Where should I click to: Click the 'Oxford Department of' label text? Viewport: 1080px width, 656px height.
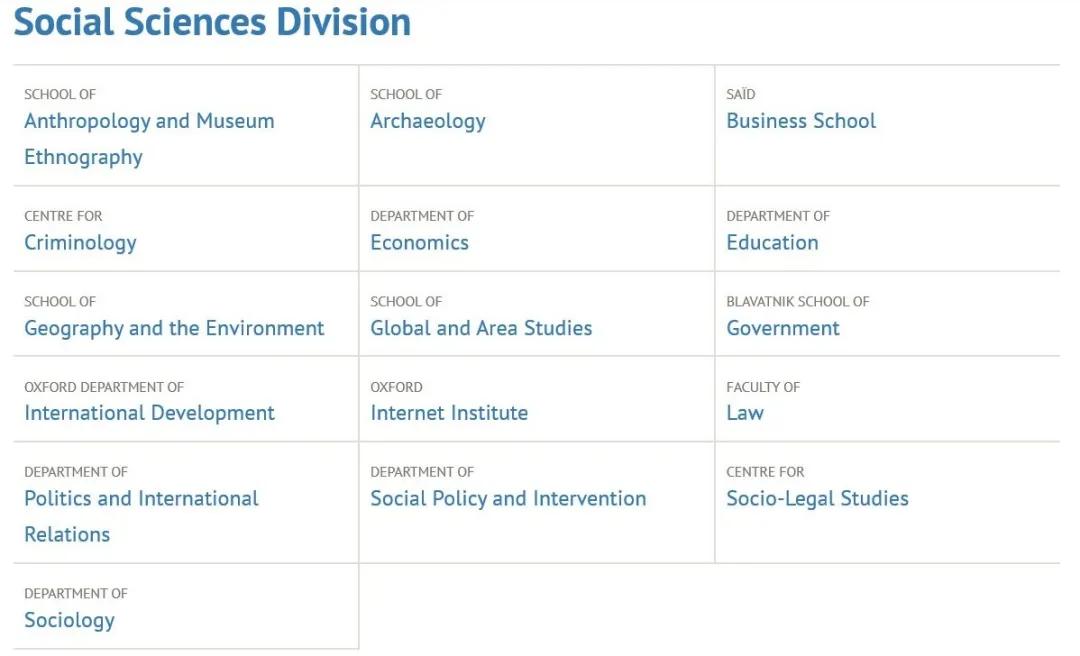pos(104,387)
